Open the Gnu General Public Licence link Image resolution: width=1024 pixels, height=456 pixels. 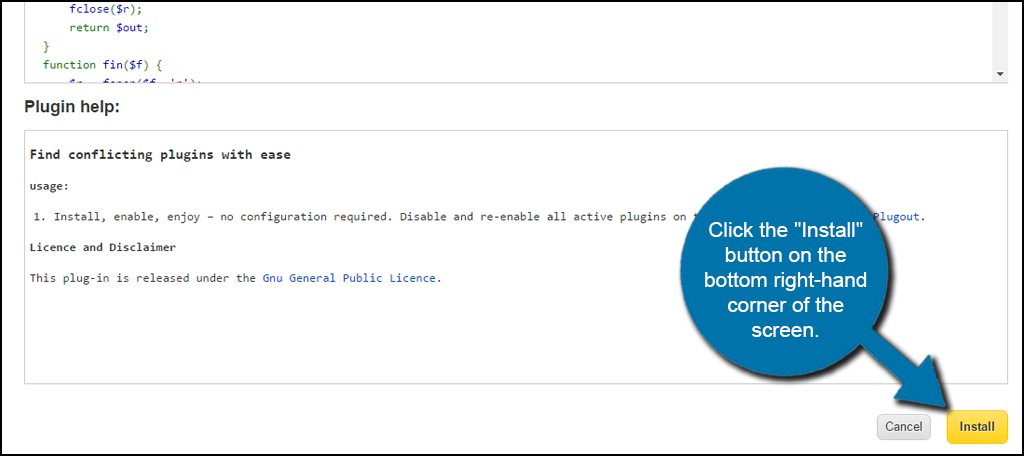click(x=349, y=278)
